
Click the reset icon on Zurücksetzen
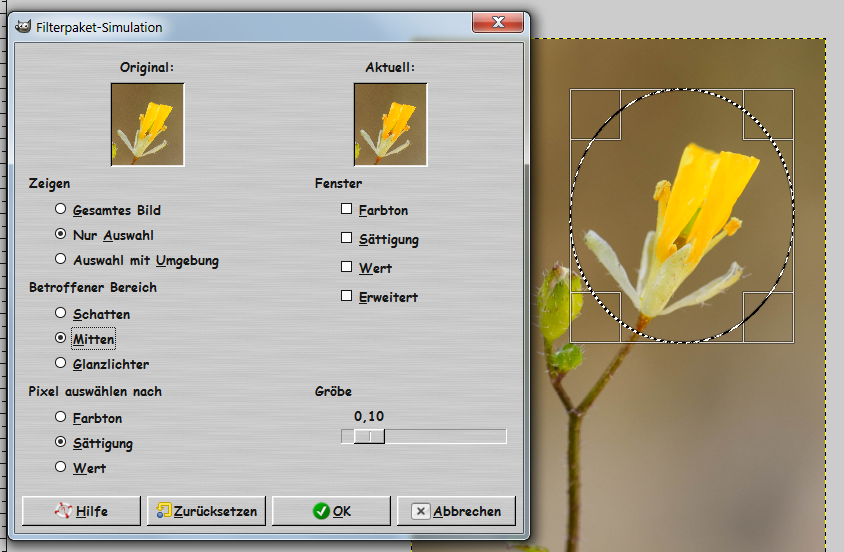pyautogui.click(x=164, y=511)
